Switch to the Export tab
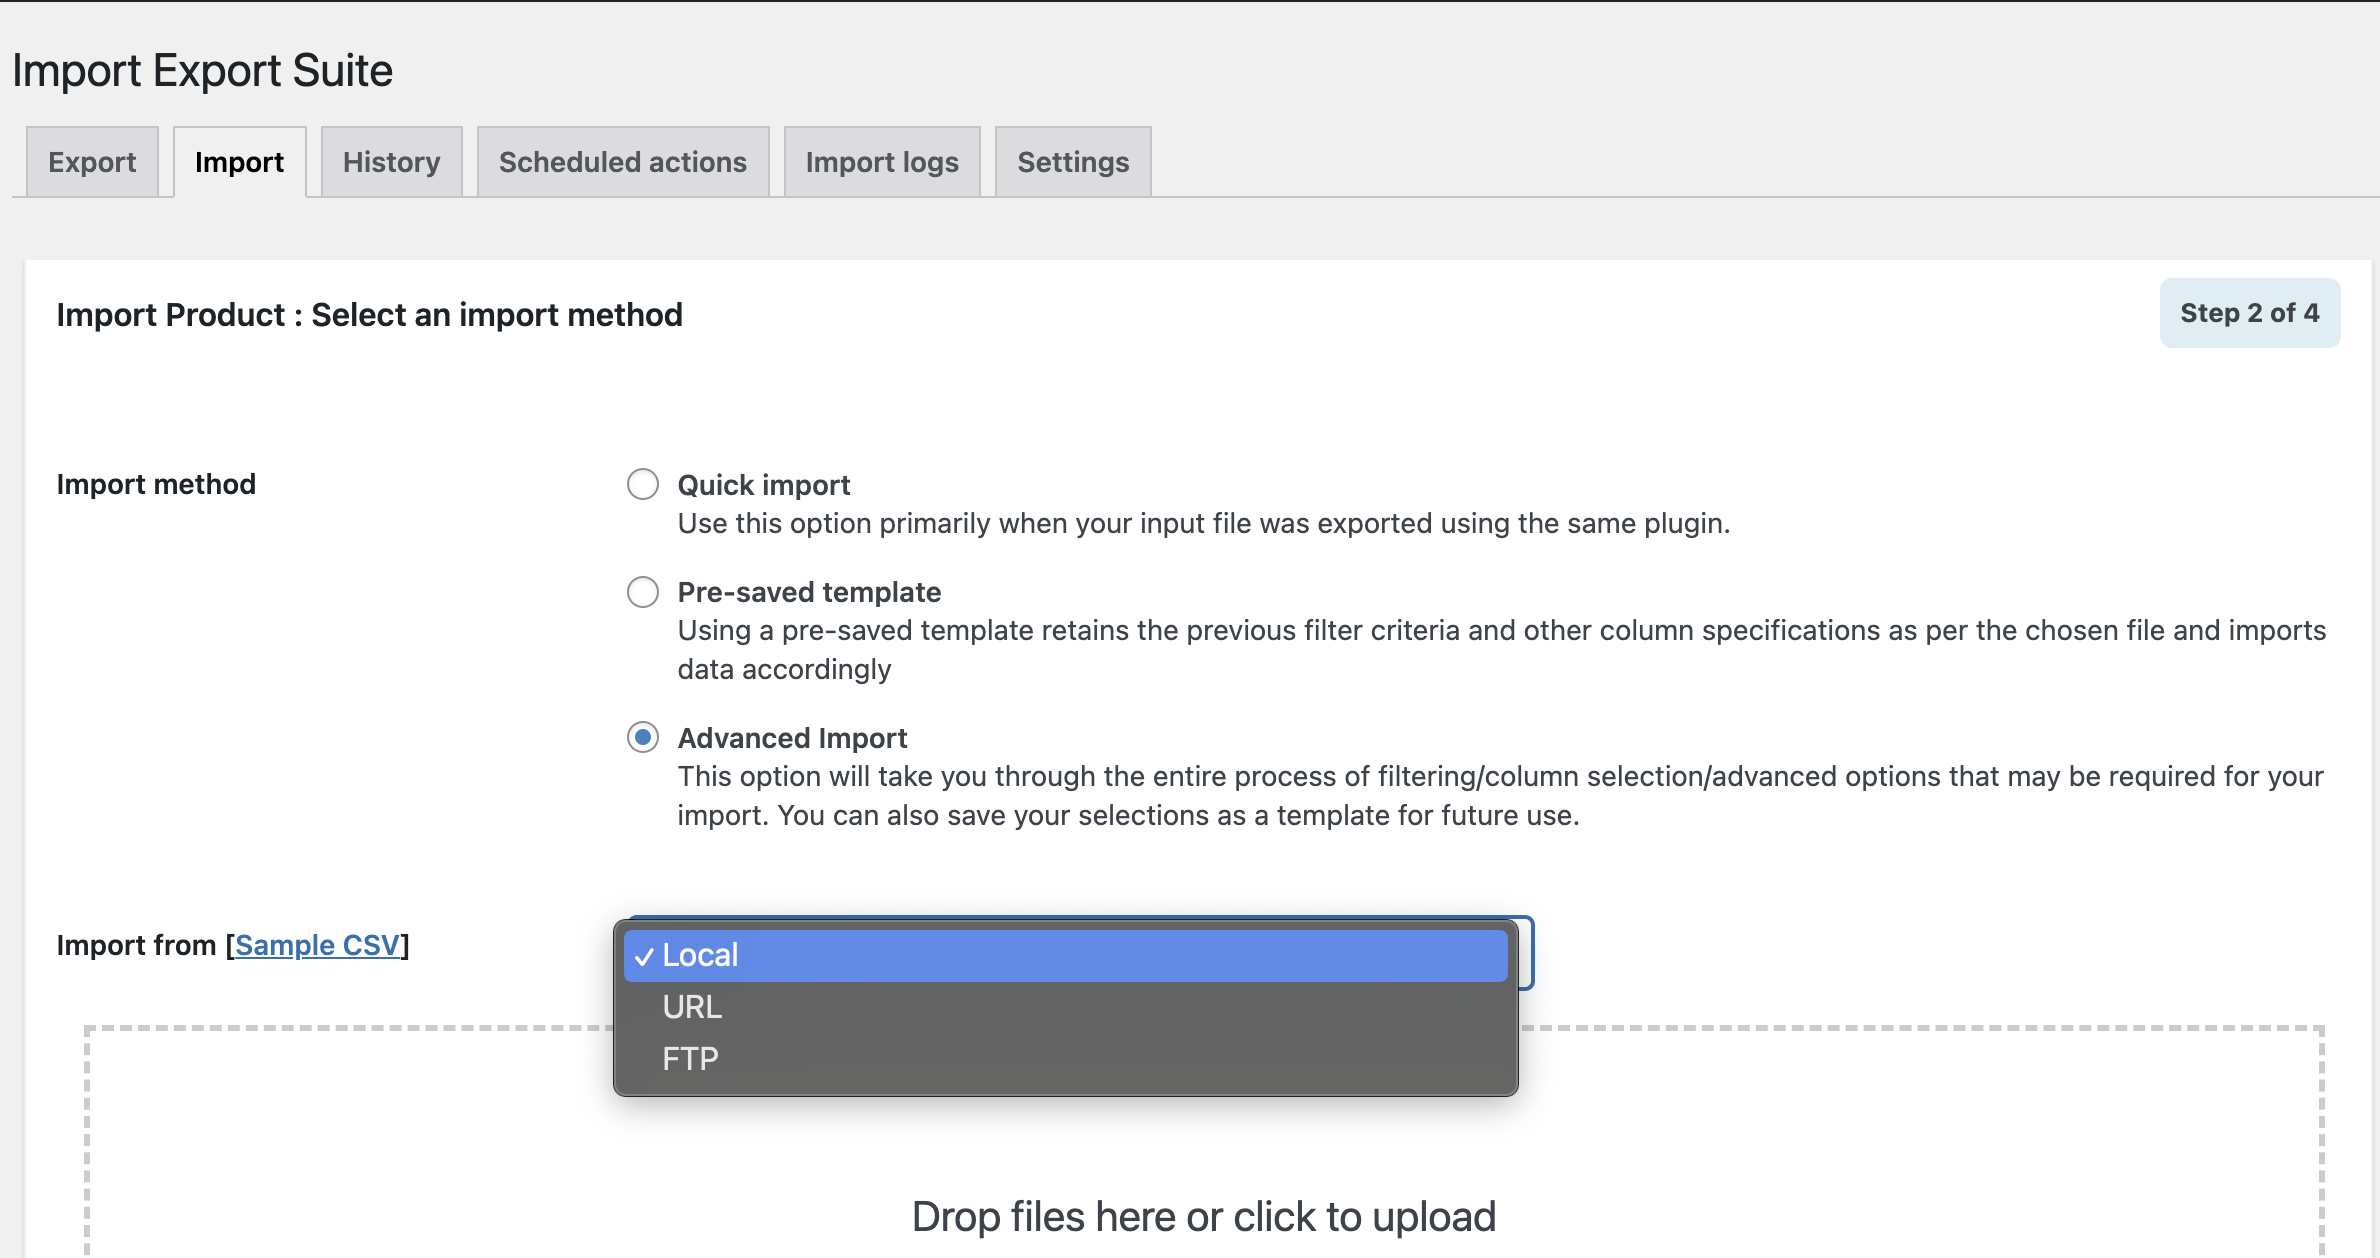Image resolution: width=2380 pixels, height=1258 pixels. coord(92,162)
